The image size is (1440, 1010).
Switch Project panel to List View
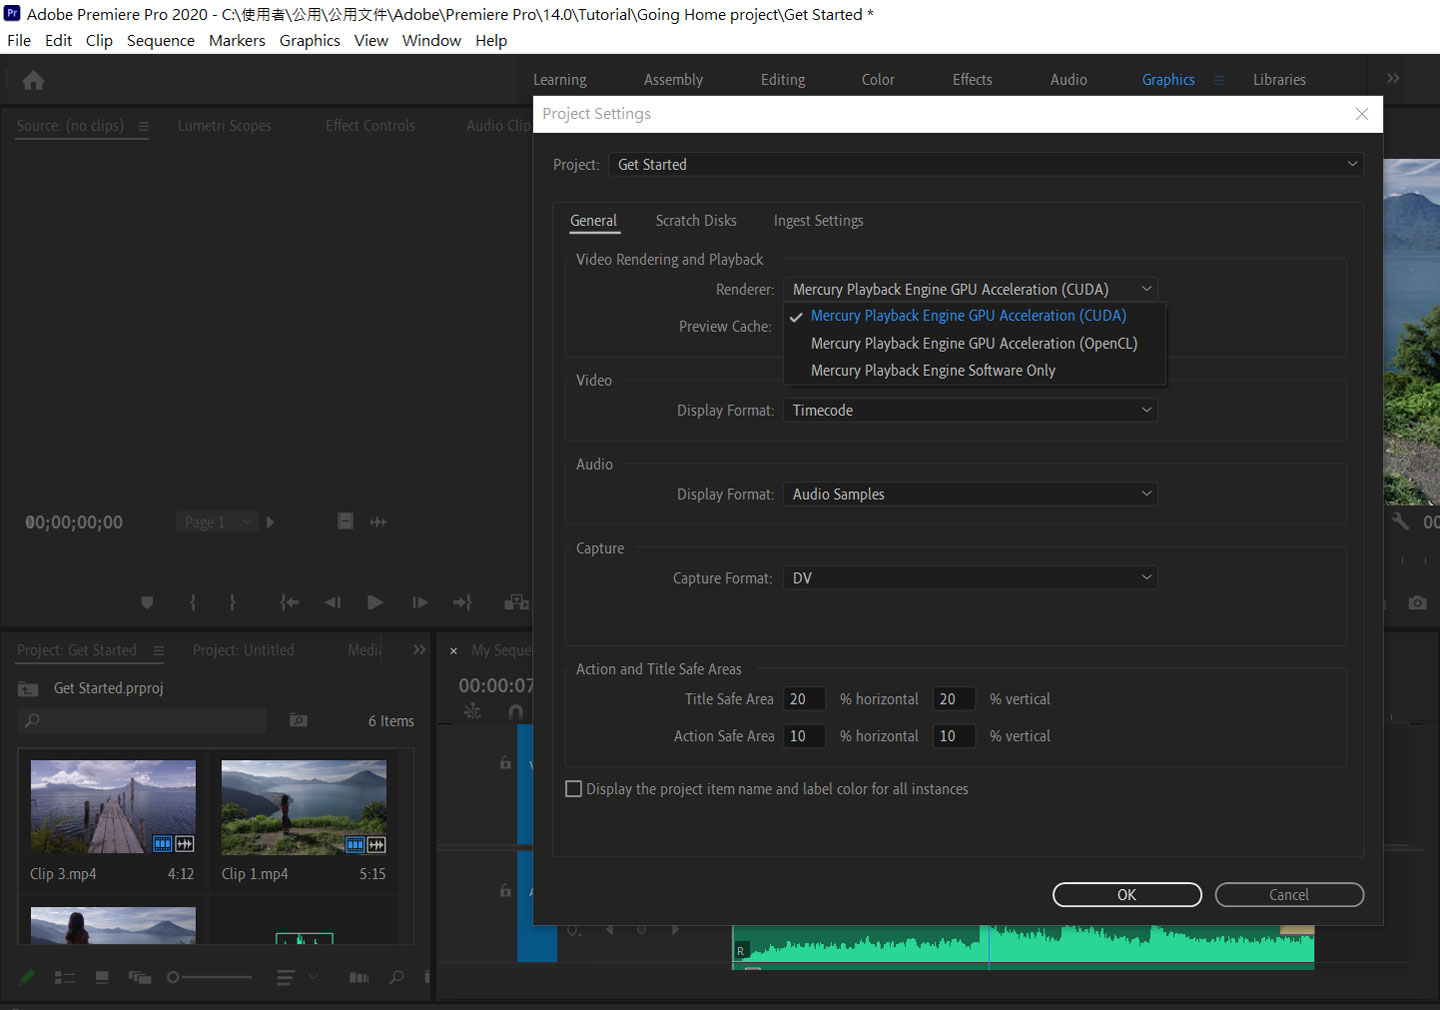coord(65,977)
